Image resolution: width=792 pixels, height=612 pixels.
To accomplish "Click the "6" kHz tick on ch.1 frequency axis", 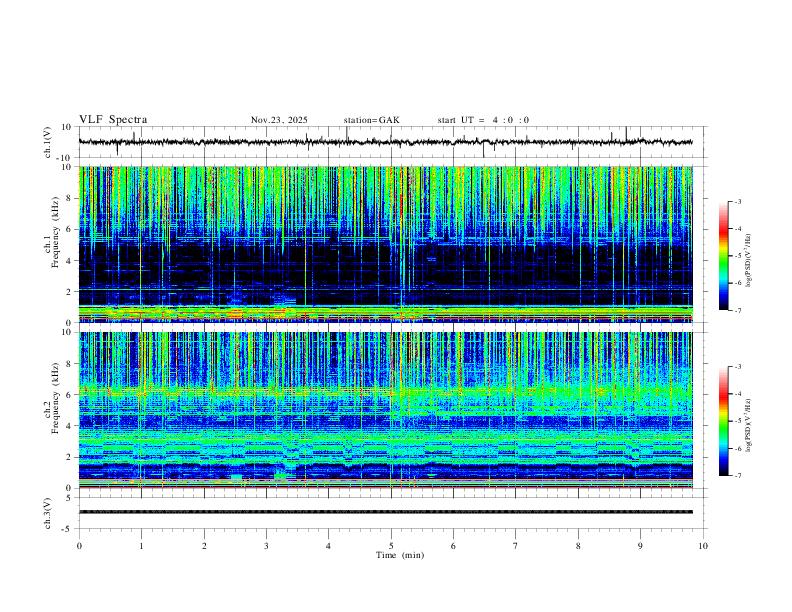I will point(69,229).
